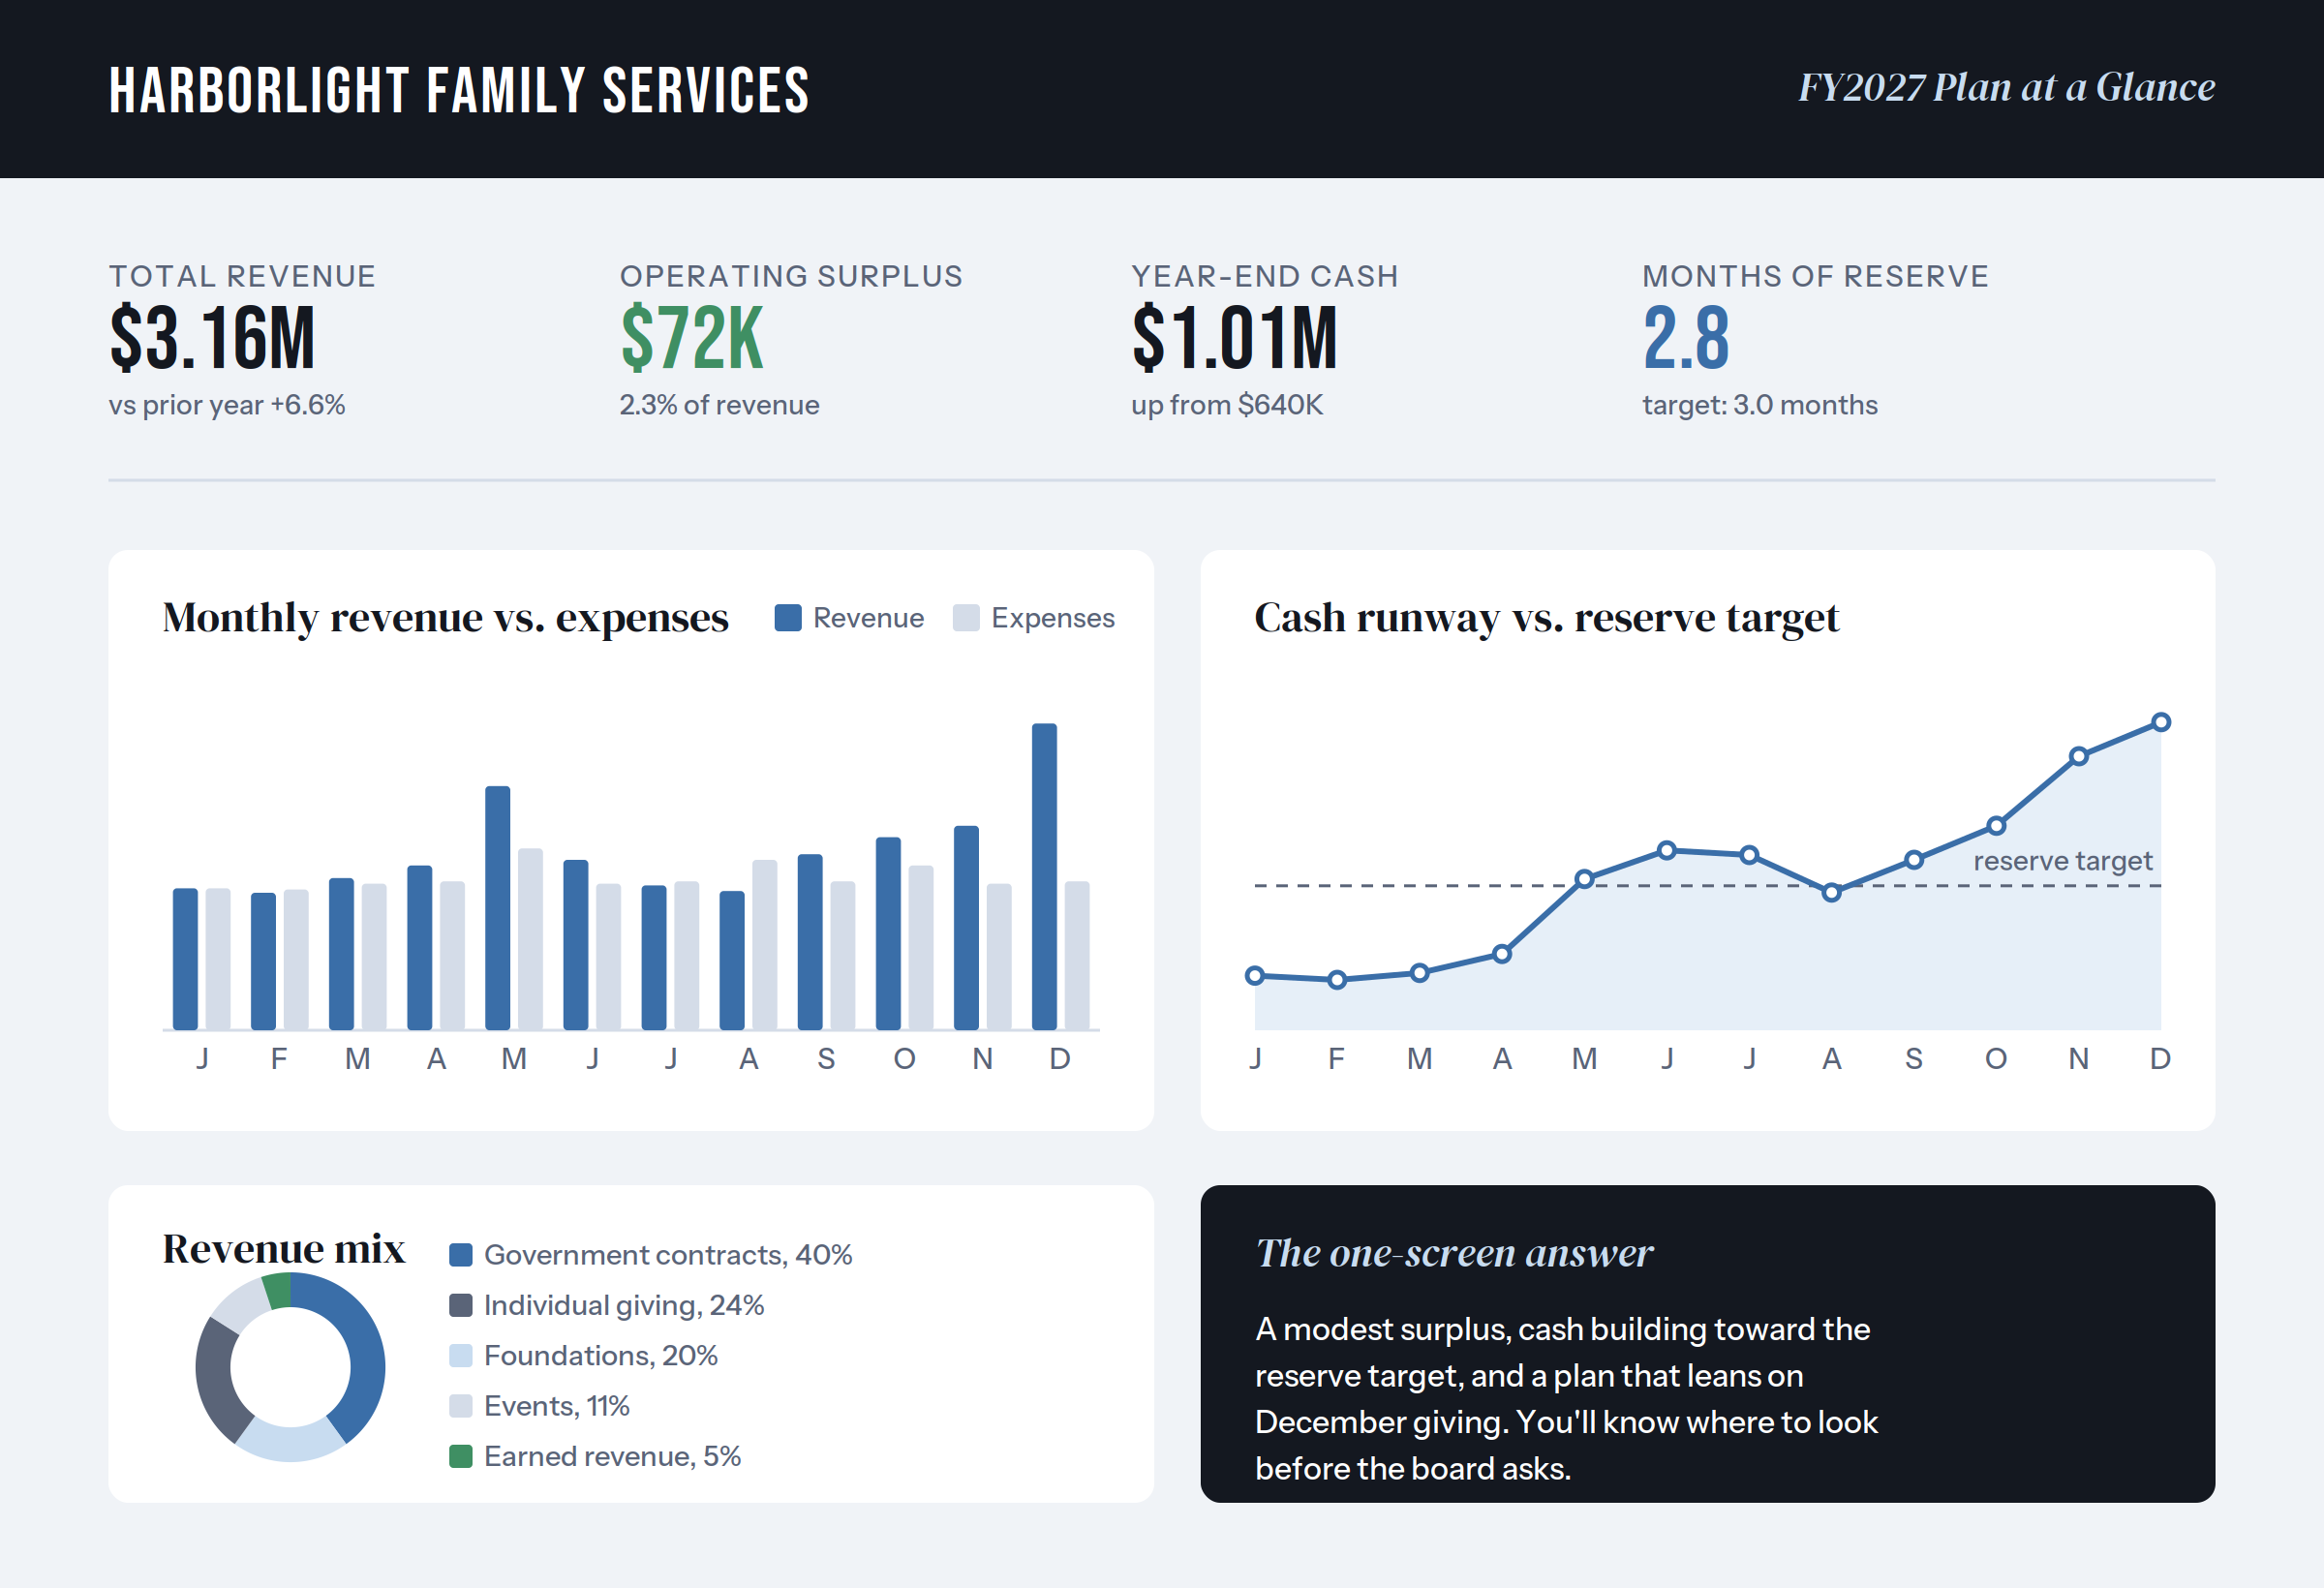Click 'Monthly revenue vs. expenses' chart title
This screenshot has width=2324, height=1588.
click(x=445, y=618)
